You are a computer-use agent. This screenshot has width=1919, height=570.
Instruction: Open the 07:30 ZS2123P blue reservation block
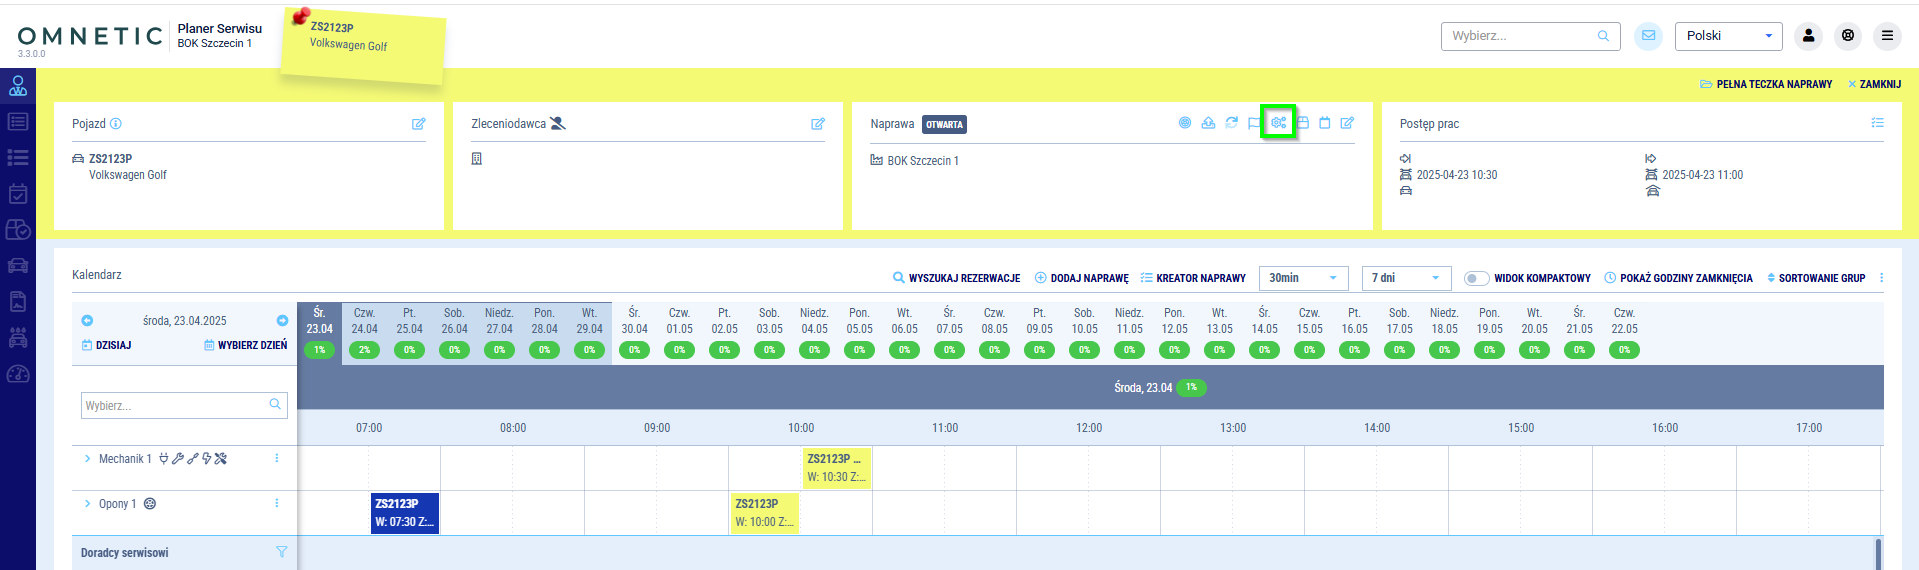(404, 513)
